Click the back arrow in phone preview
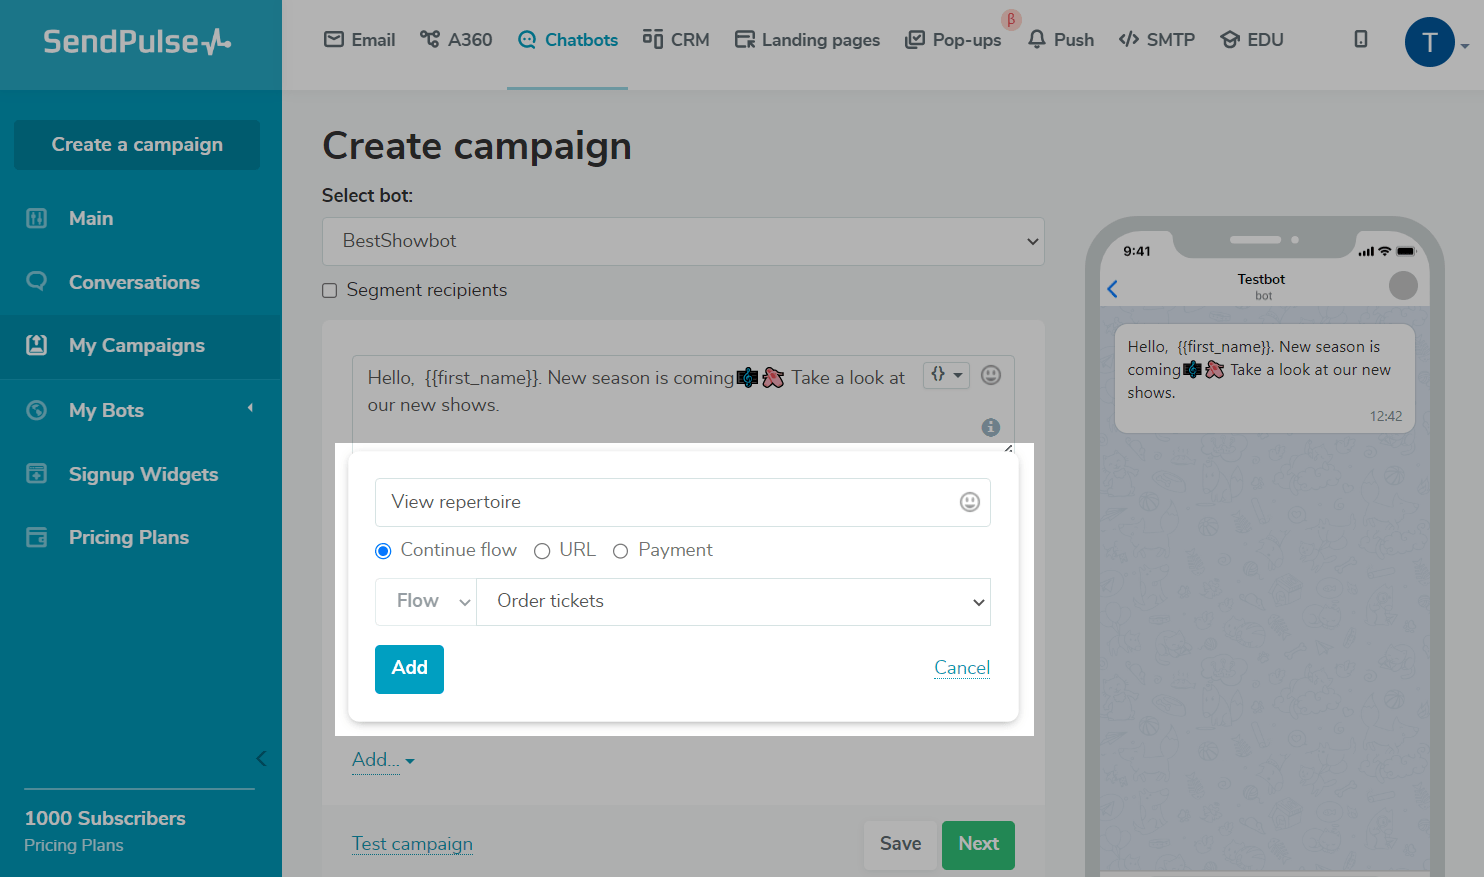Viewport: 1484px width, 877px height. pos(1113,289)
